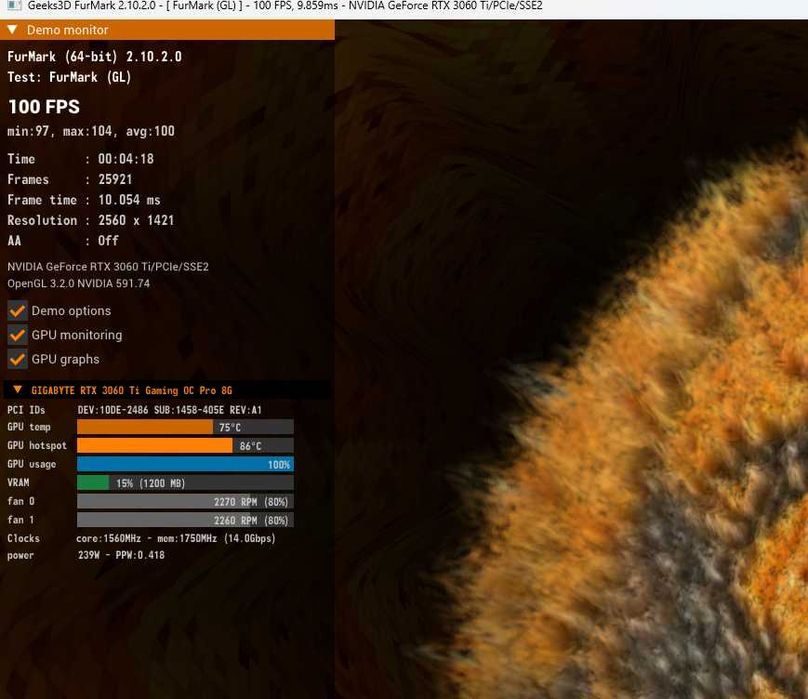The image size is (808, 699).
Task: Collapse the Demo monitor panel triangle
Action: [x=12, y=30]
